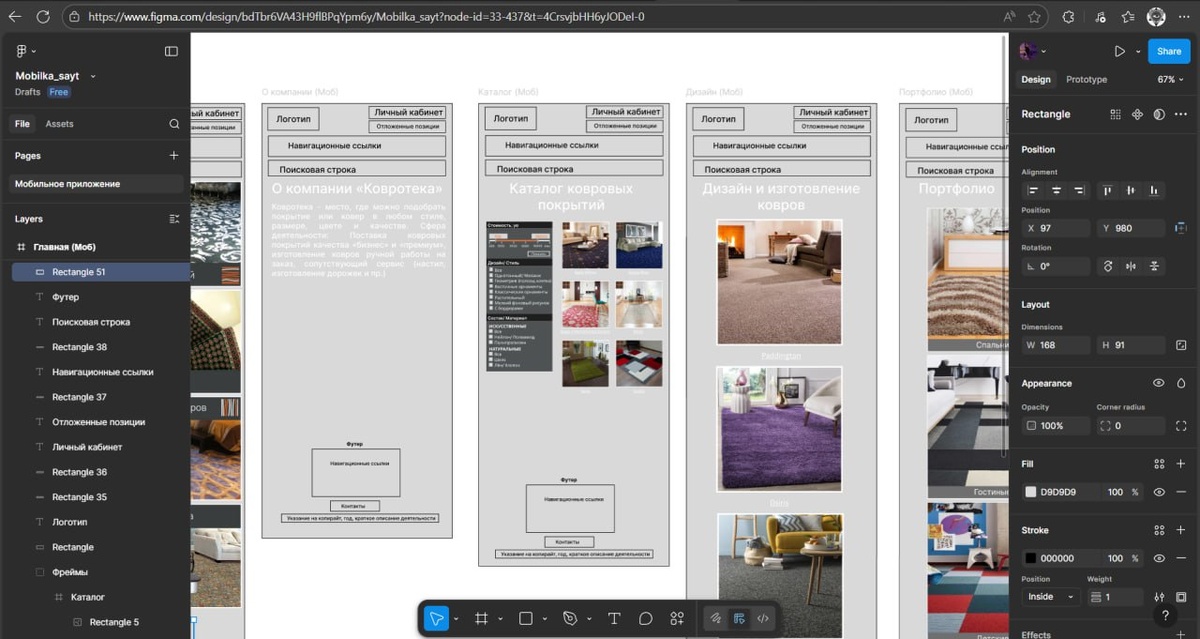Select the Pen tool
Image resolution: width=1200 pixels, height=639 pixels.
570,618
